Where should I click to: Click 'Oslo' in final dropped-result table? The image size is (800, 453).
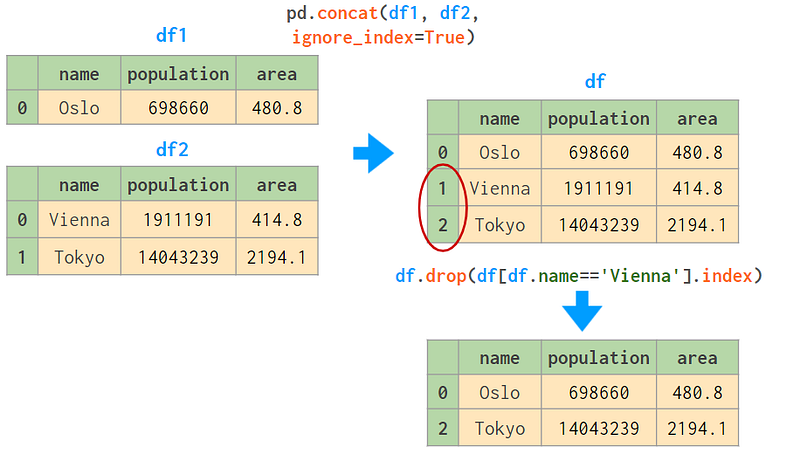tap(499, 392)
